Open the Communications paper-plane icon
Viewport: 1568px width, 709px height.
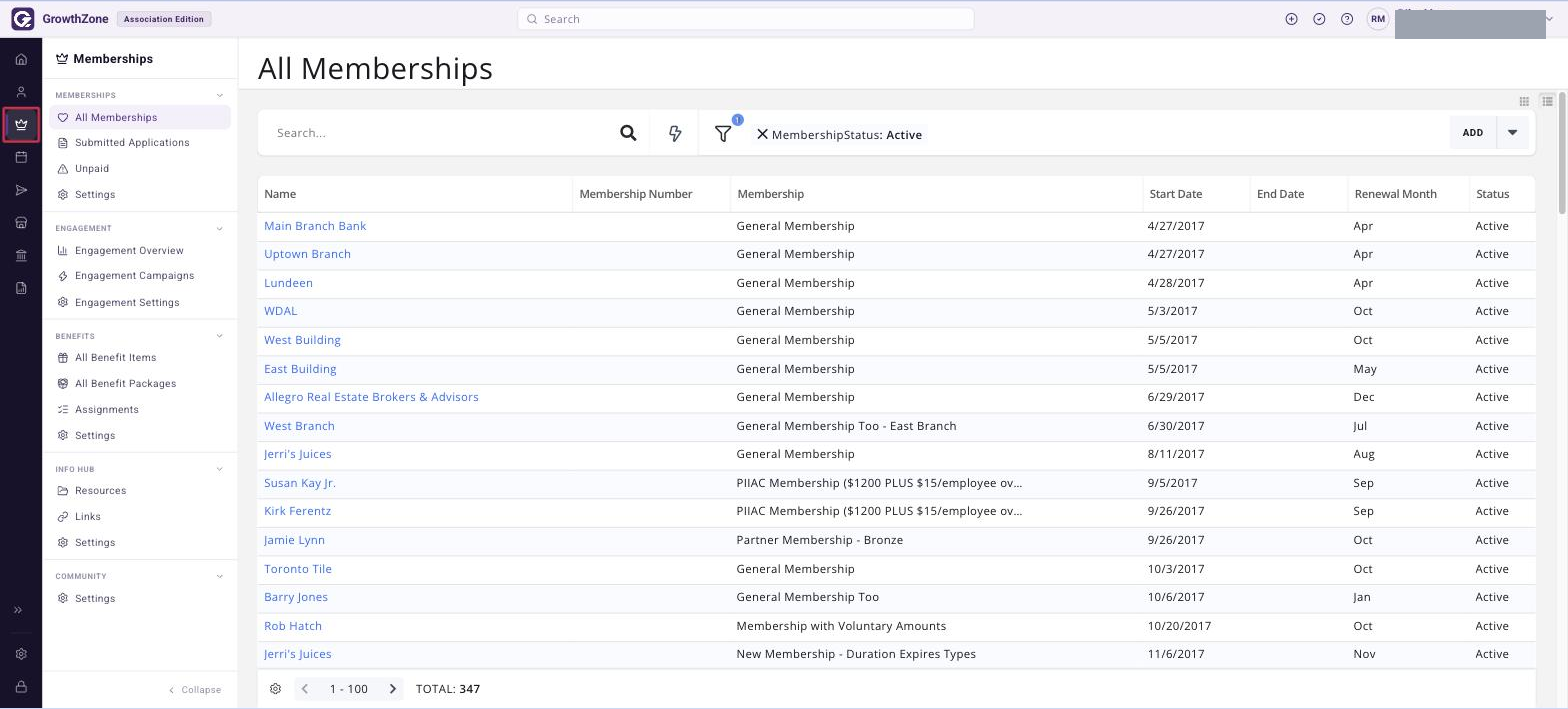21,190
